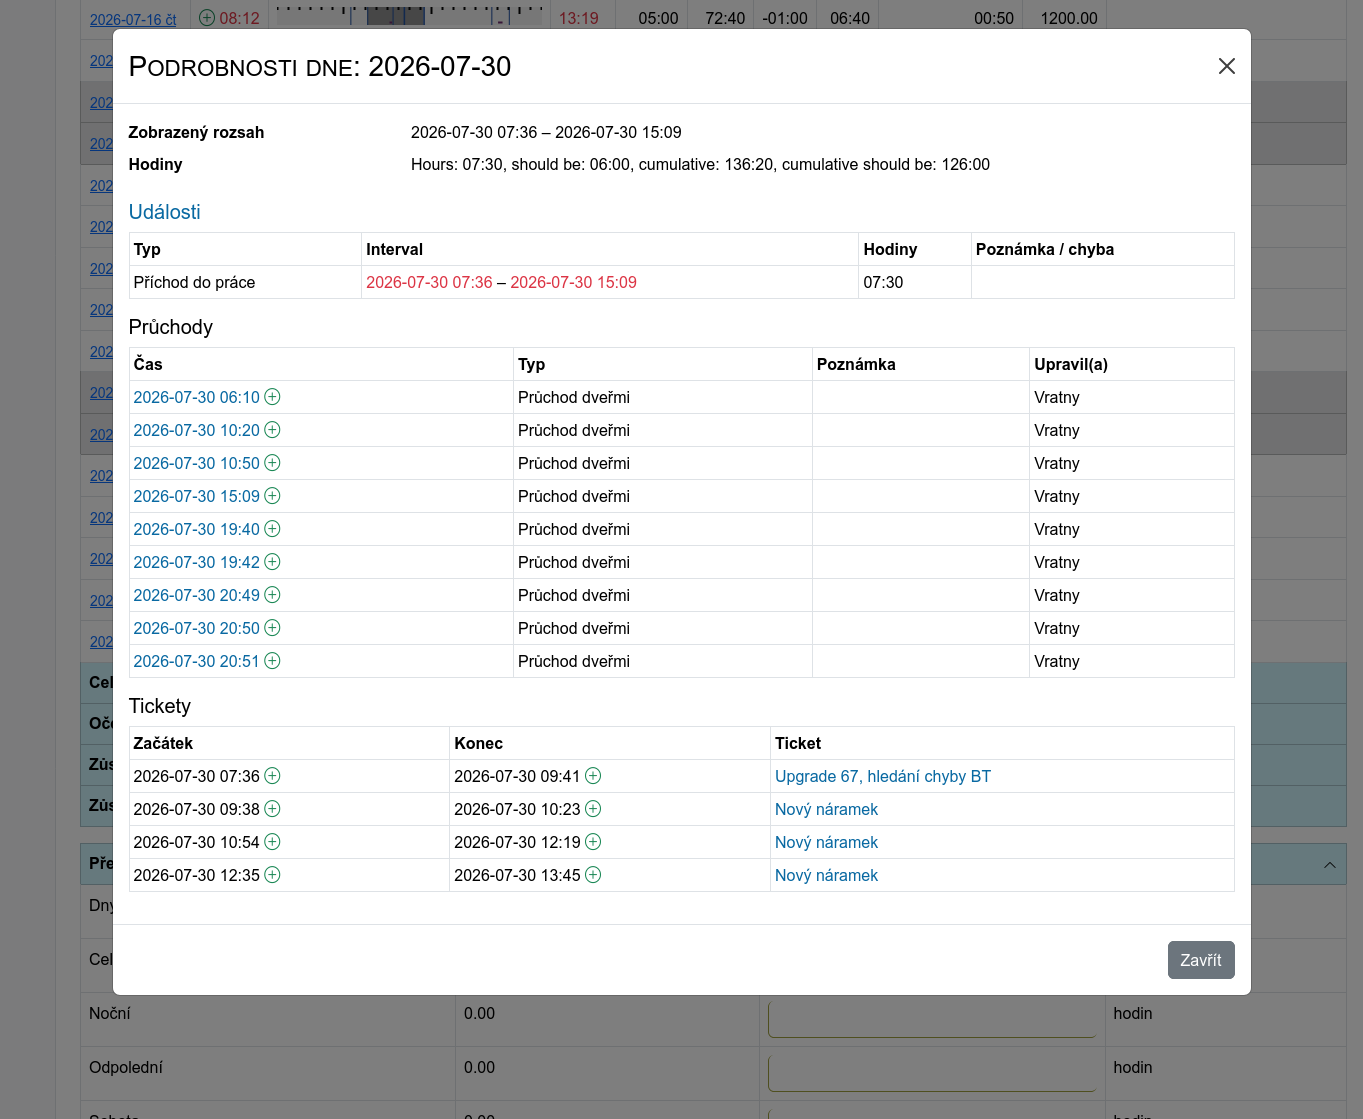Open the Události section heading
The image size is (1363, 1119).
click(x=165, y=212)
